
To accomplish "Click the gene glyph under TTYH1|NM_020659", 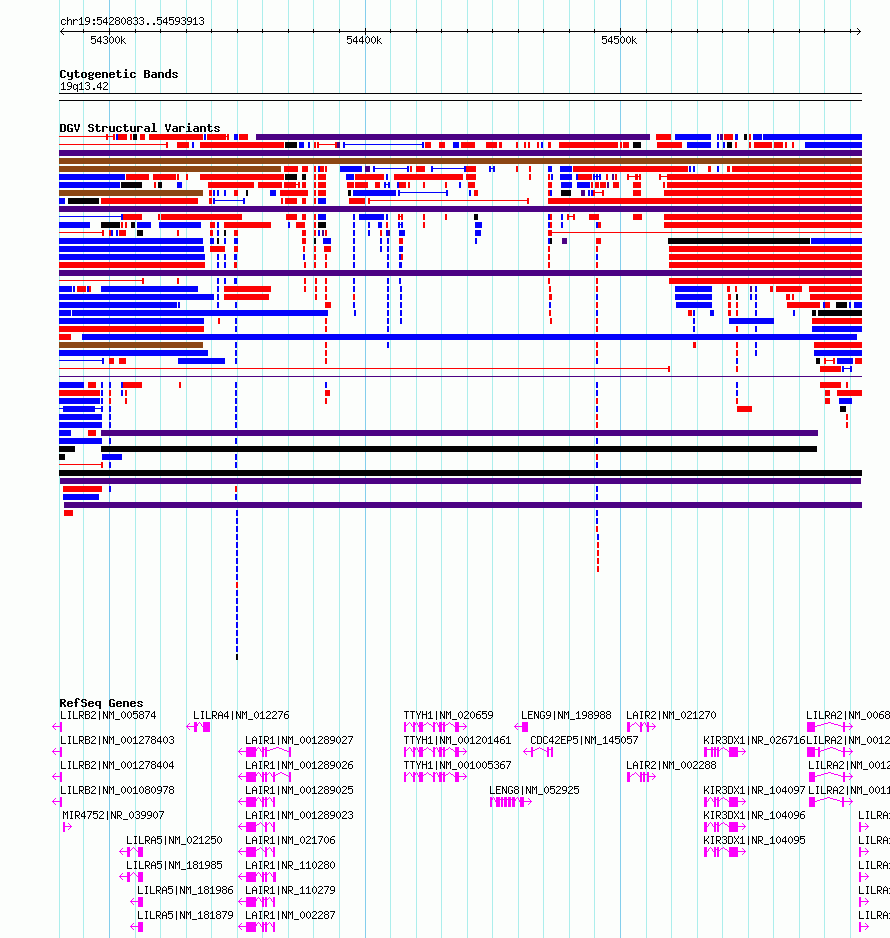I will coord(435,727).
